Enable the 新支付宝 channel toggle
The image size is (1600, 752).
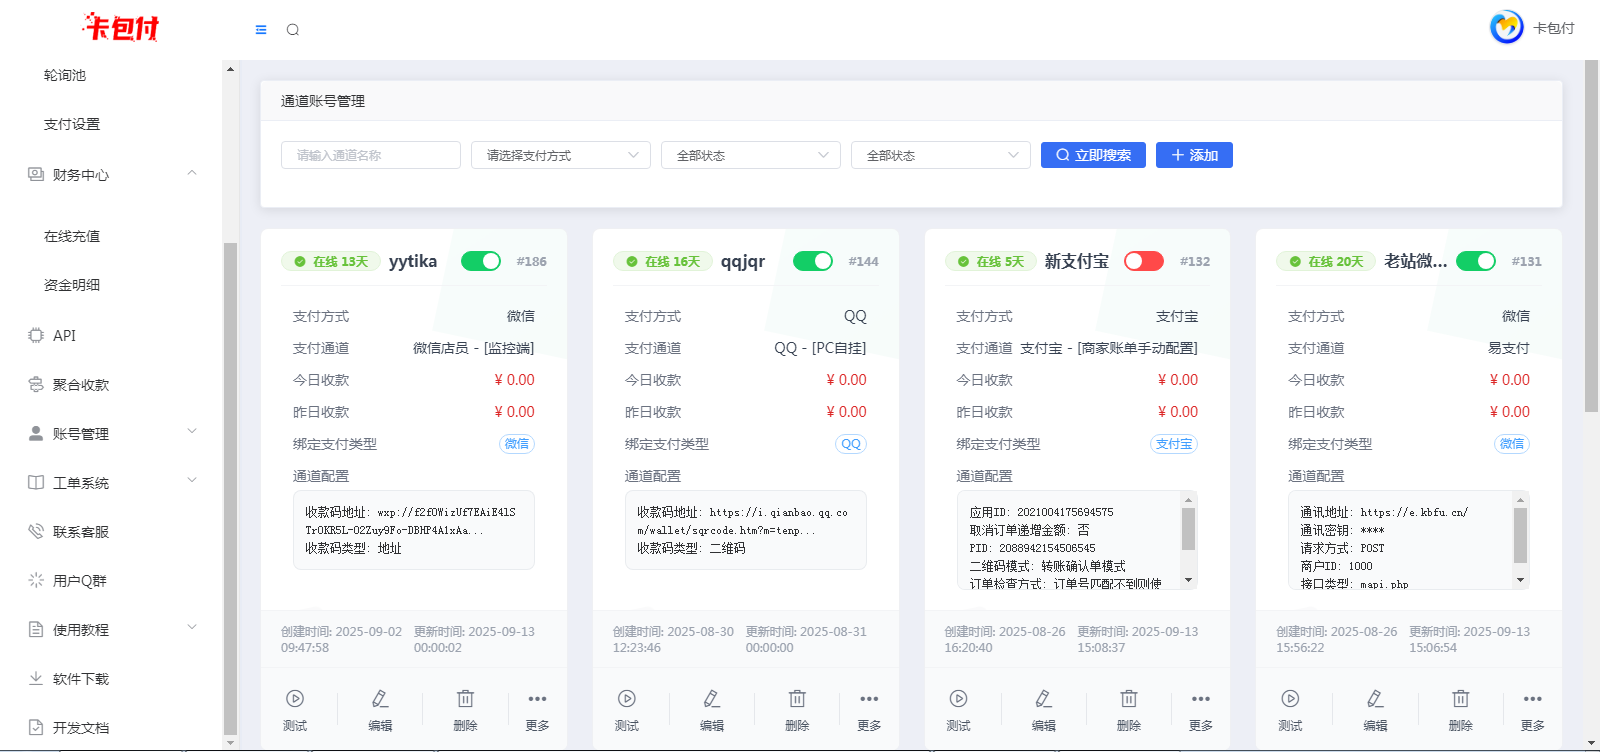click(1144, 261)
